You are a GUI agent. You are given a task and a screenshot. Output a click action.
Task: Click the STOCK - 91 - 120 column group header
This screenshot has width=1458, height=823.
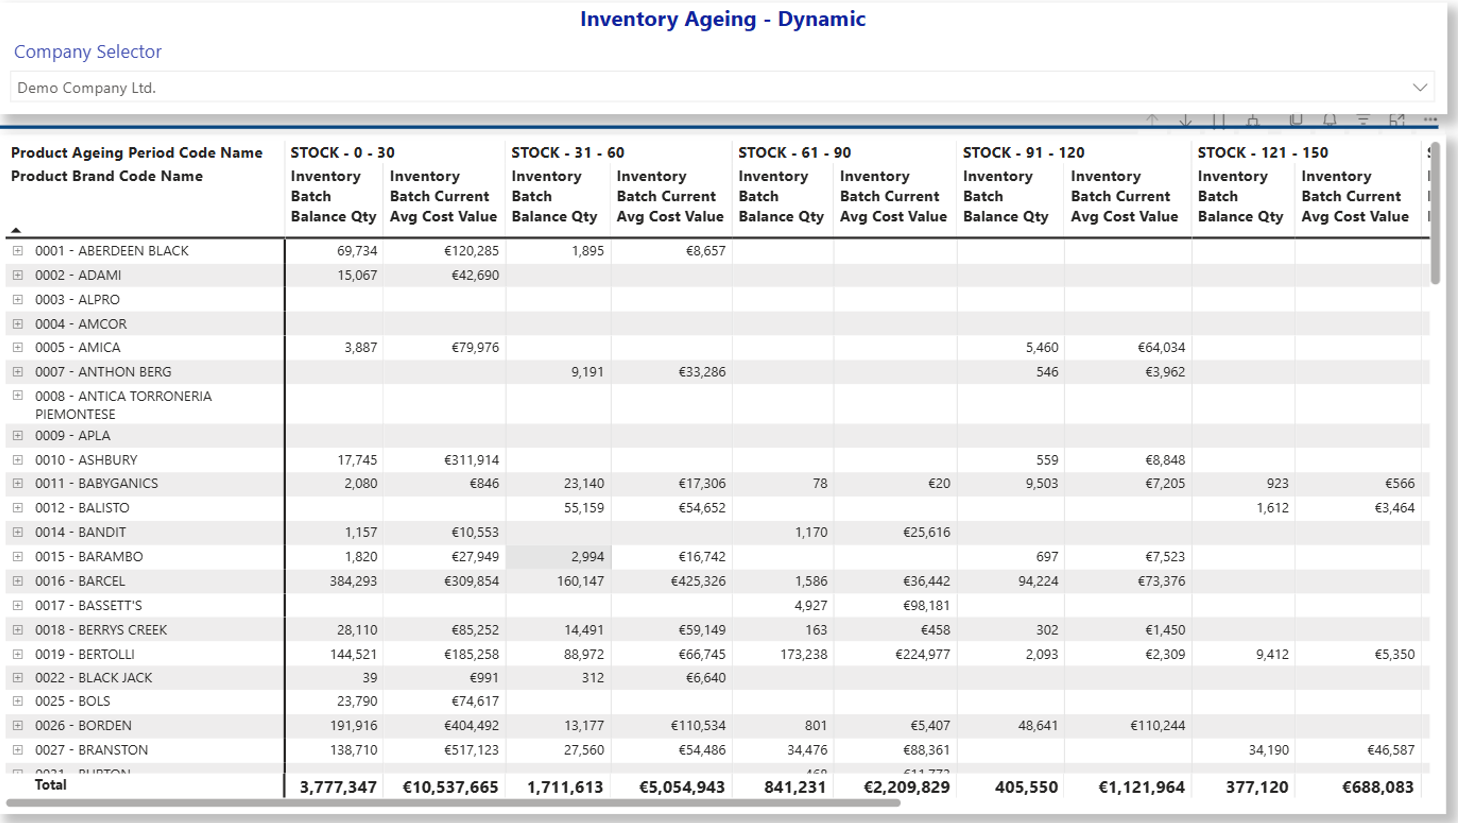[1023, 153]
